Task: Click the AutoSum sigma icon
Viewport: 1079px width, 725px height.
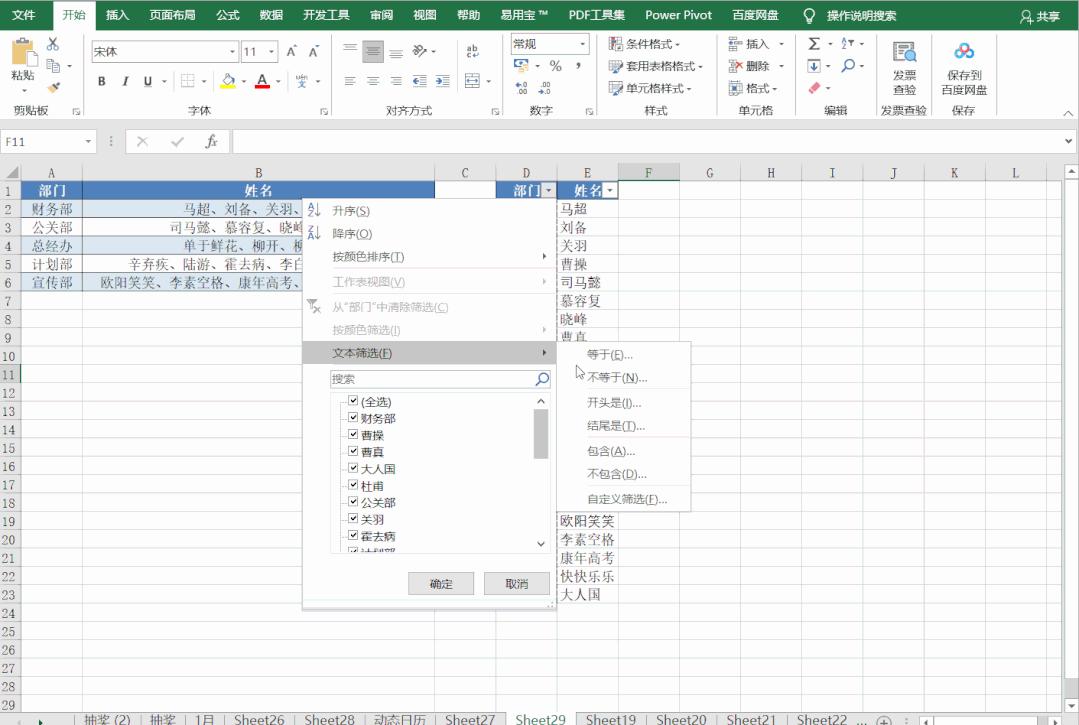Action: [x=816, y=44]
